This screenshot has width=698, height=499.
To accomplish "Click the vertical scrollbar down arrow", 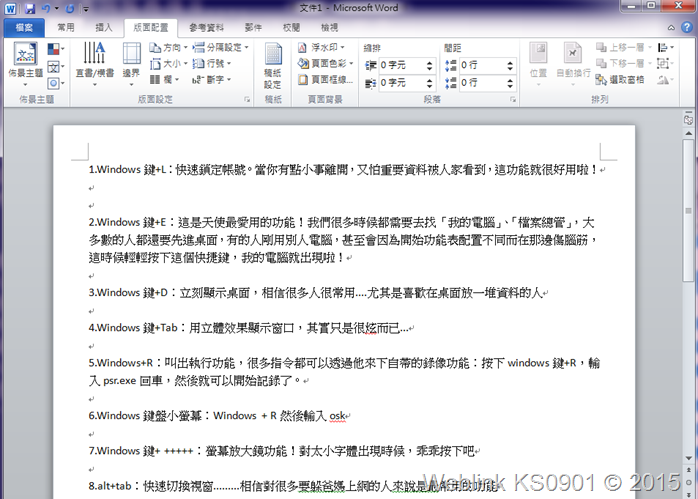I will click(689, 458).
